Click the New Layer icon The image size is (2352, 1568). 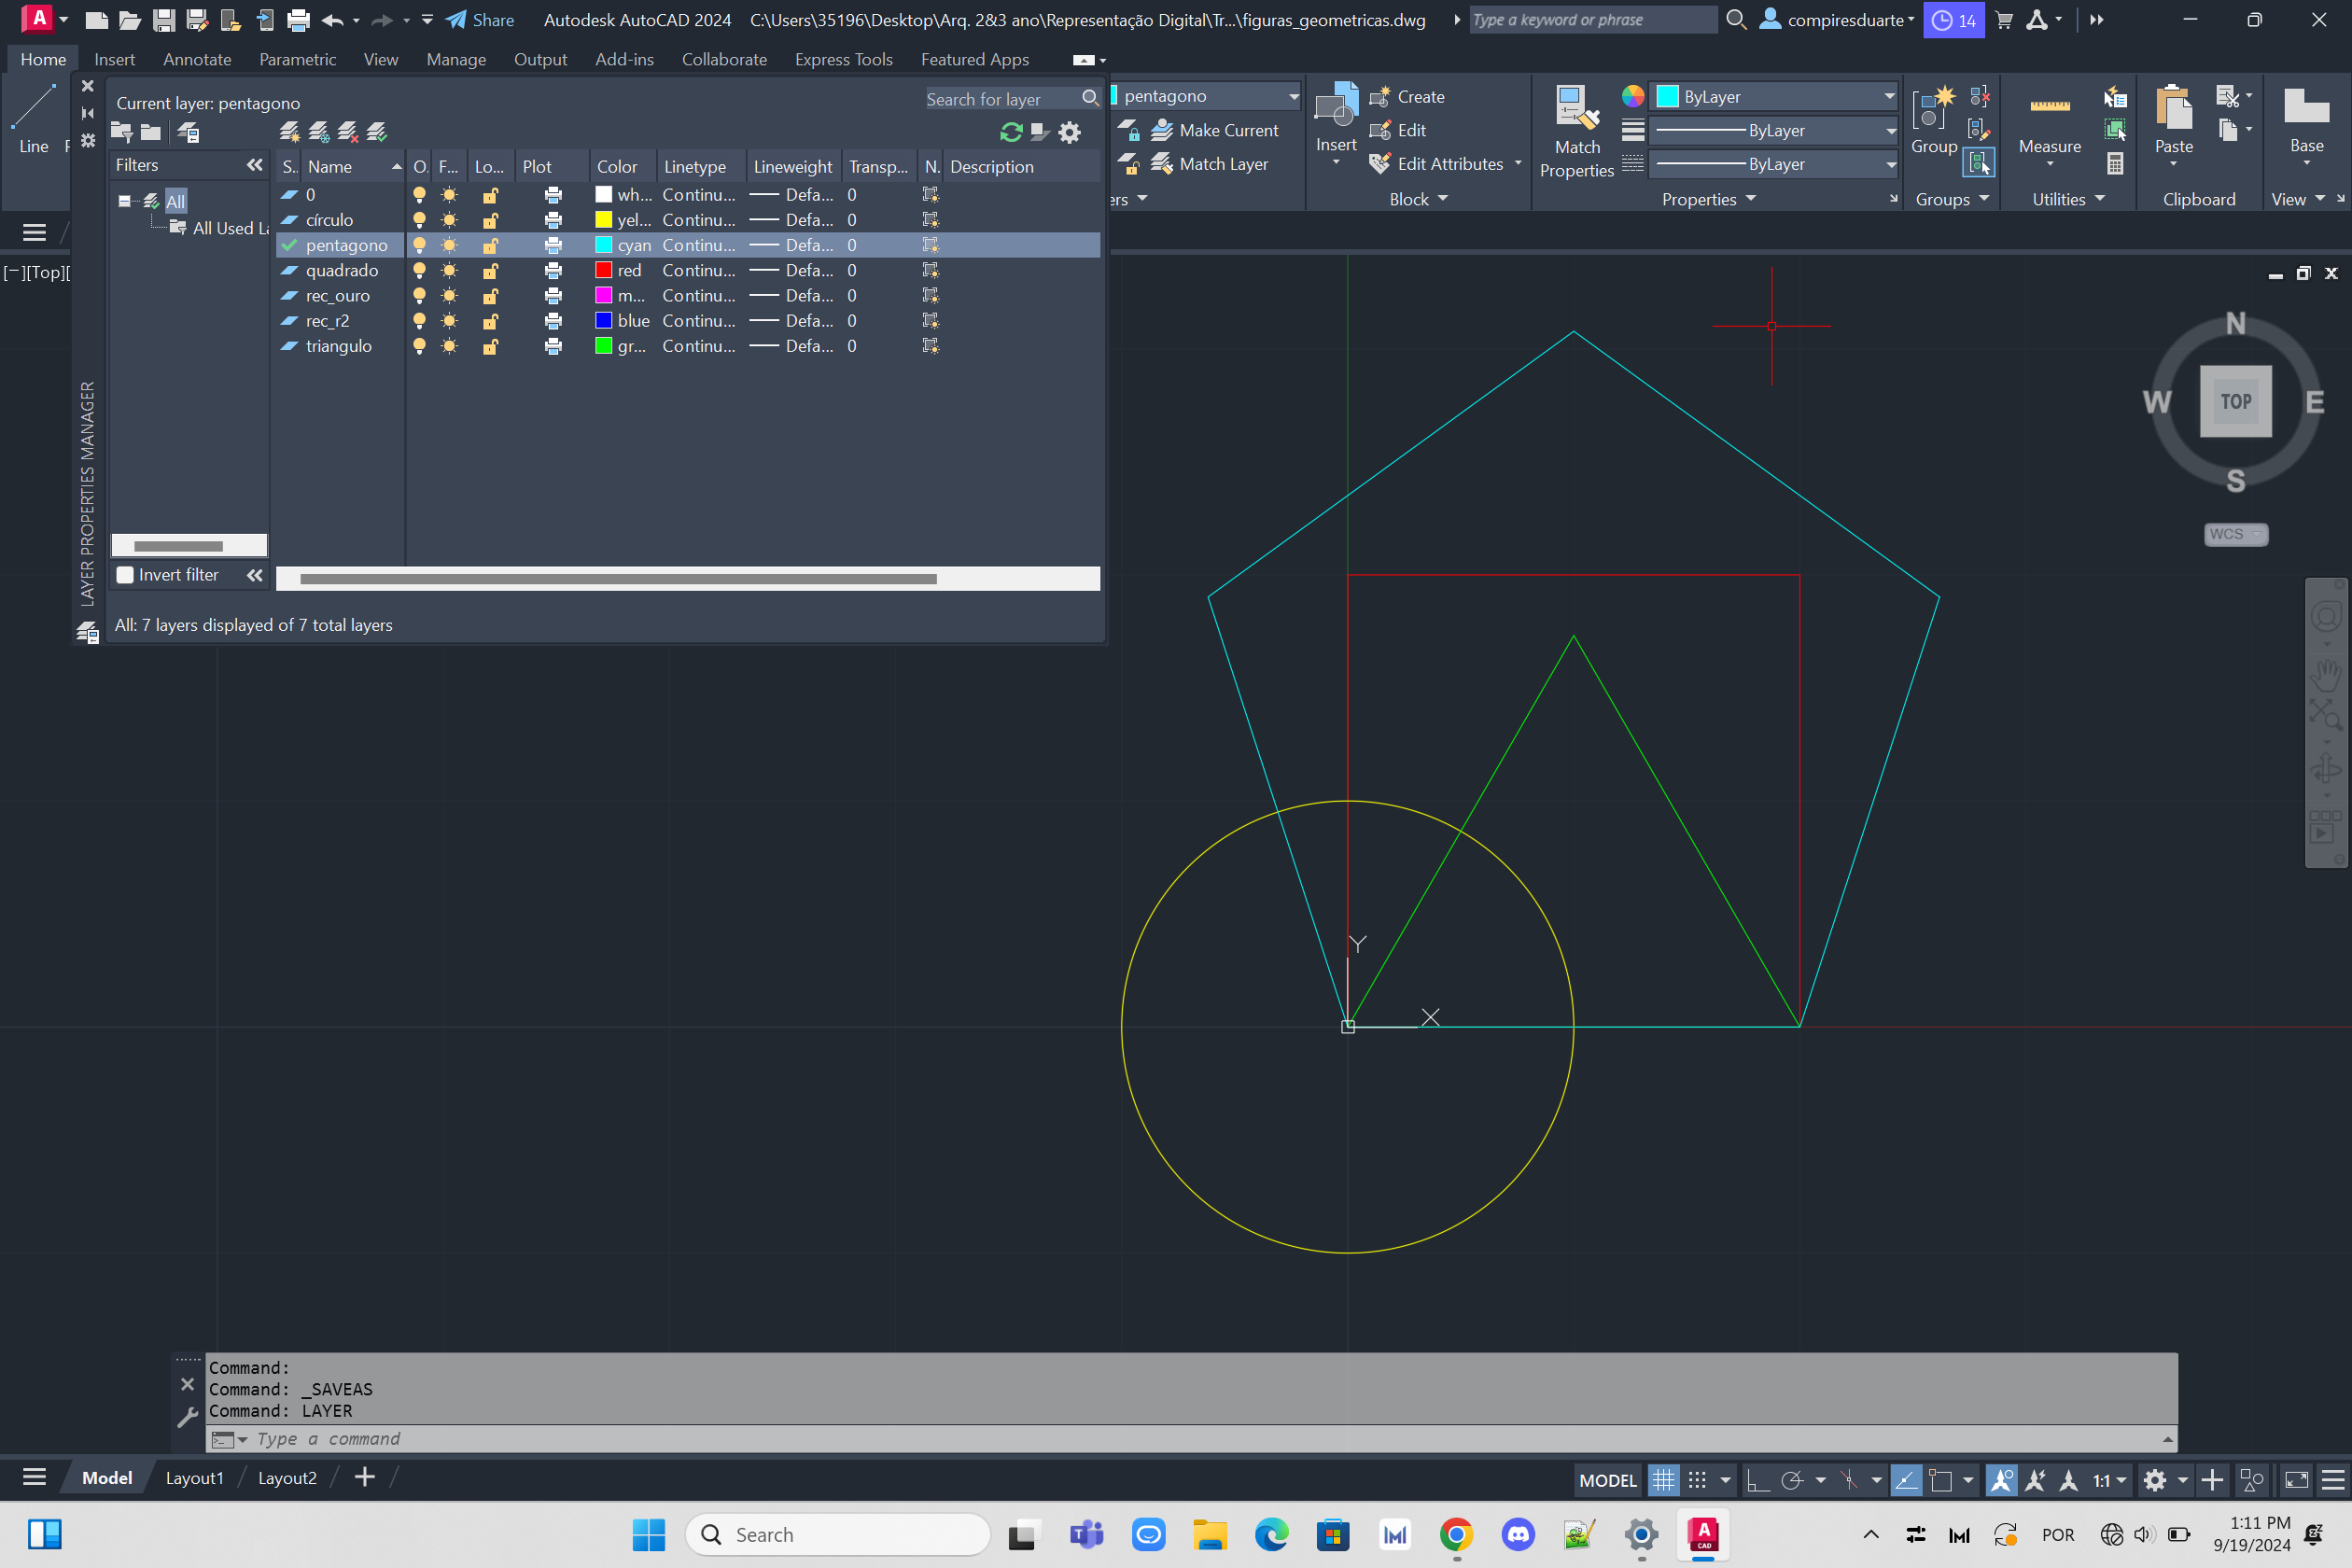[x=290, y=132]
